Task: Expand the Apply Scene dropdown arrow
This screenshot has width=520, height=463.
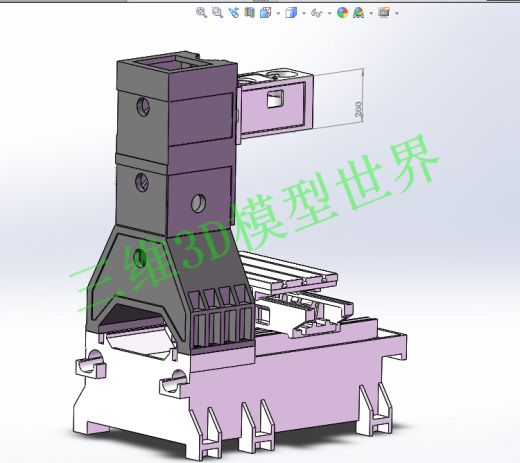Action: 371,14
